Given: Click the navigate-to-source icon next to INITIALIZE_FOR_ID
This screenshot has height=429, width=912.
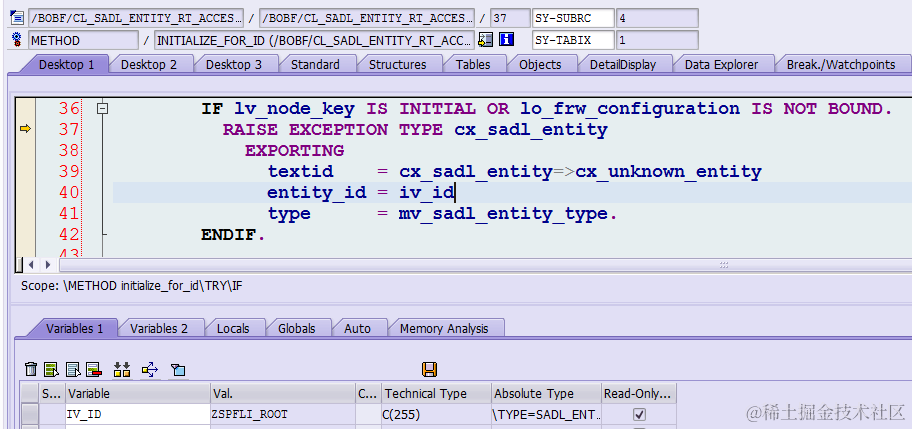Looking at the screenshot, I should click(x=485, y=40).
